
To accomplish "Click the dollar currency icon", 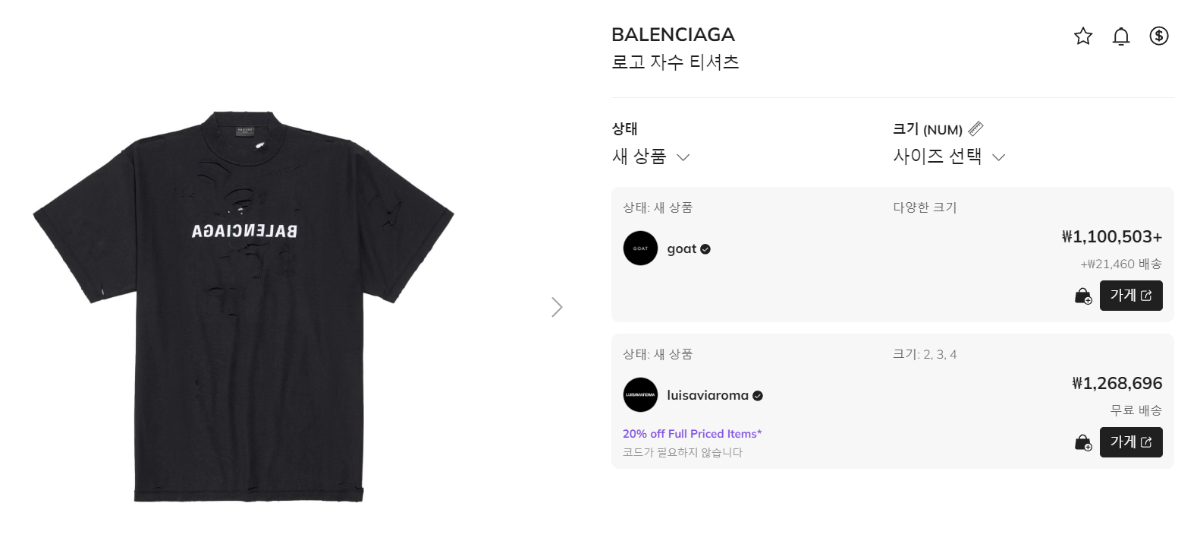I will (1159, 36).
